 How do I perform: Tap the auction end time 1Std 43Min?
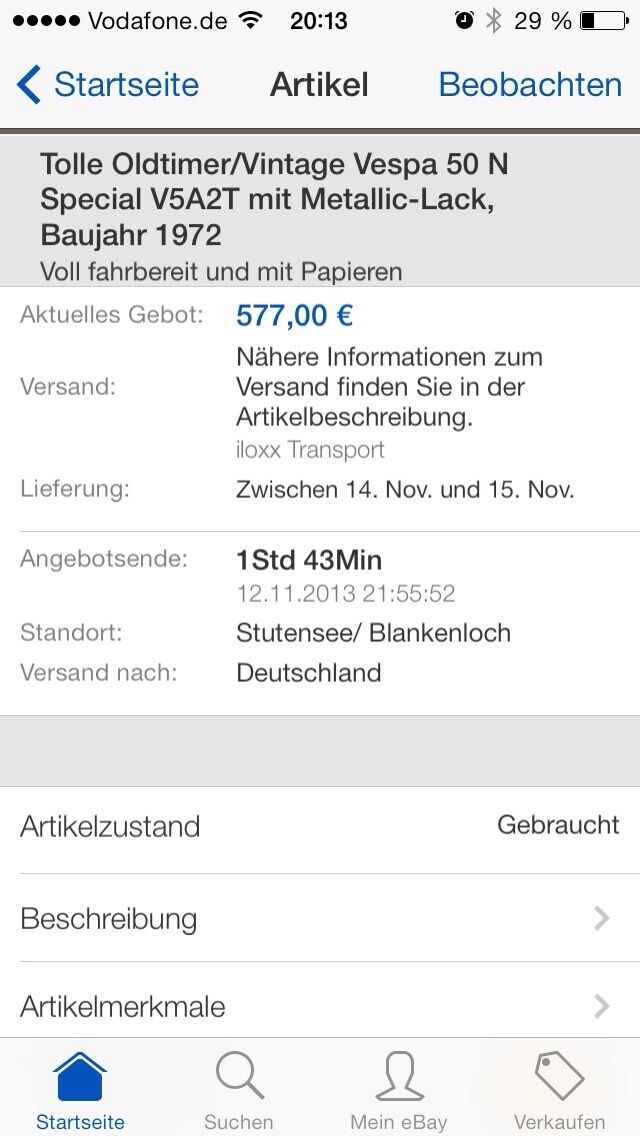point(309,560)
